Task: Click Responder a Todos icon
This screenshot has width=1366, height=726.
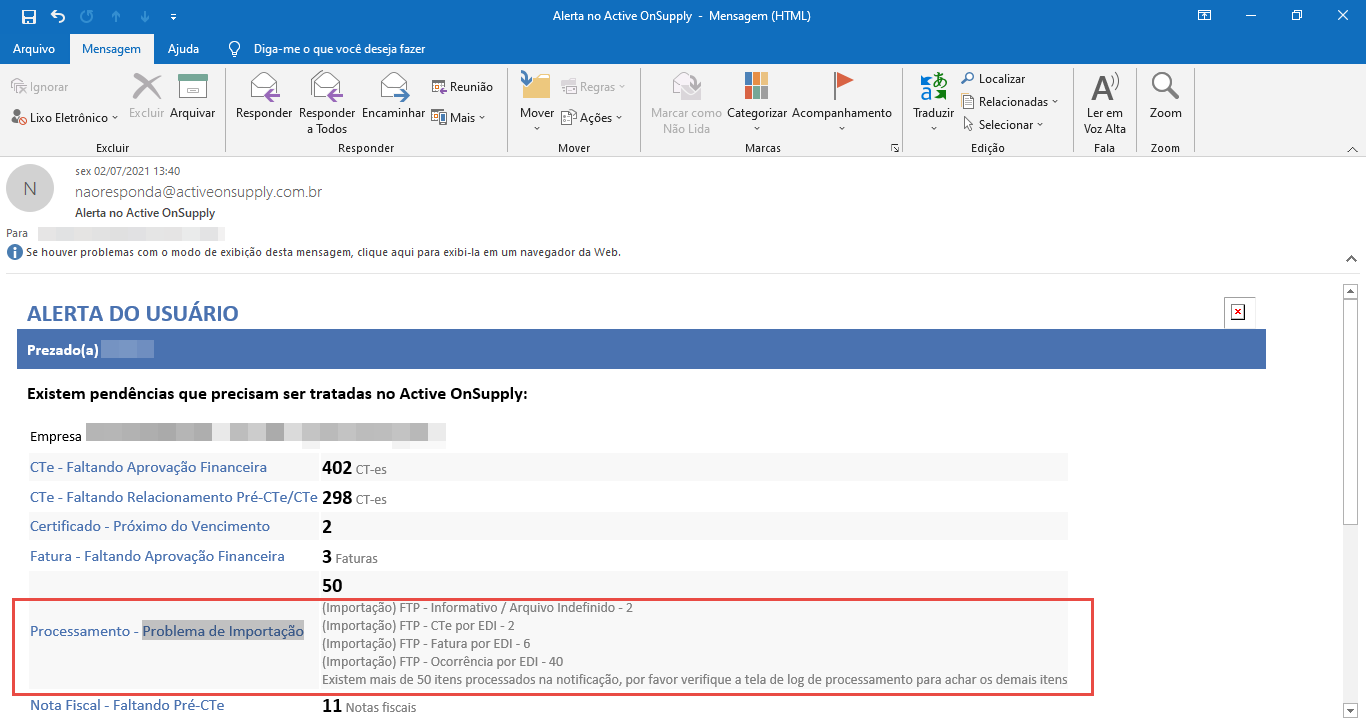Action: point(327,89)
